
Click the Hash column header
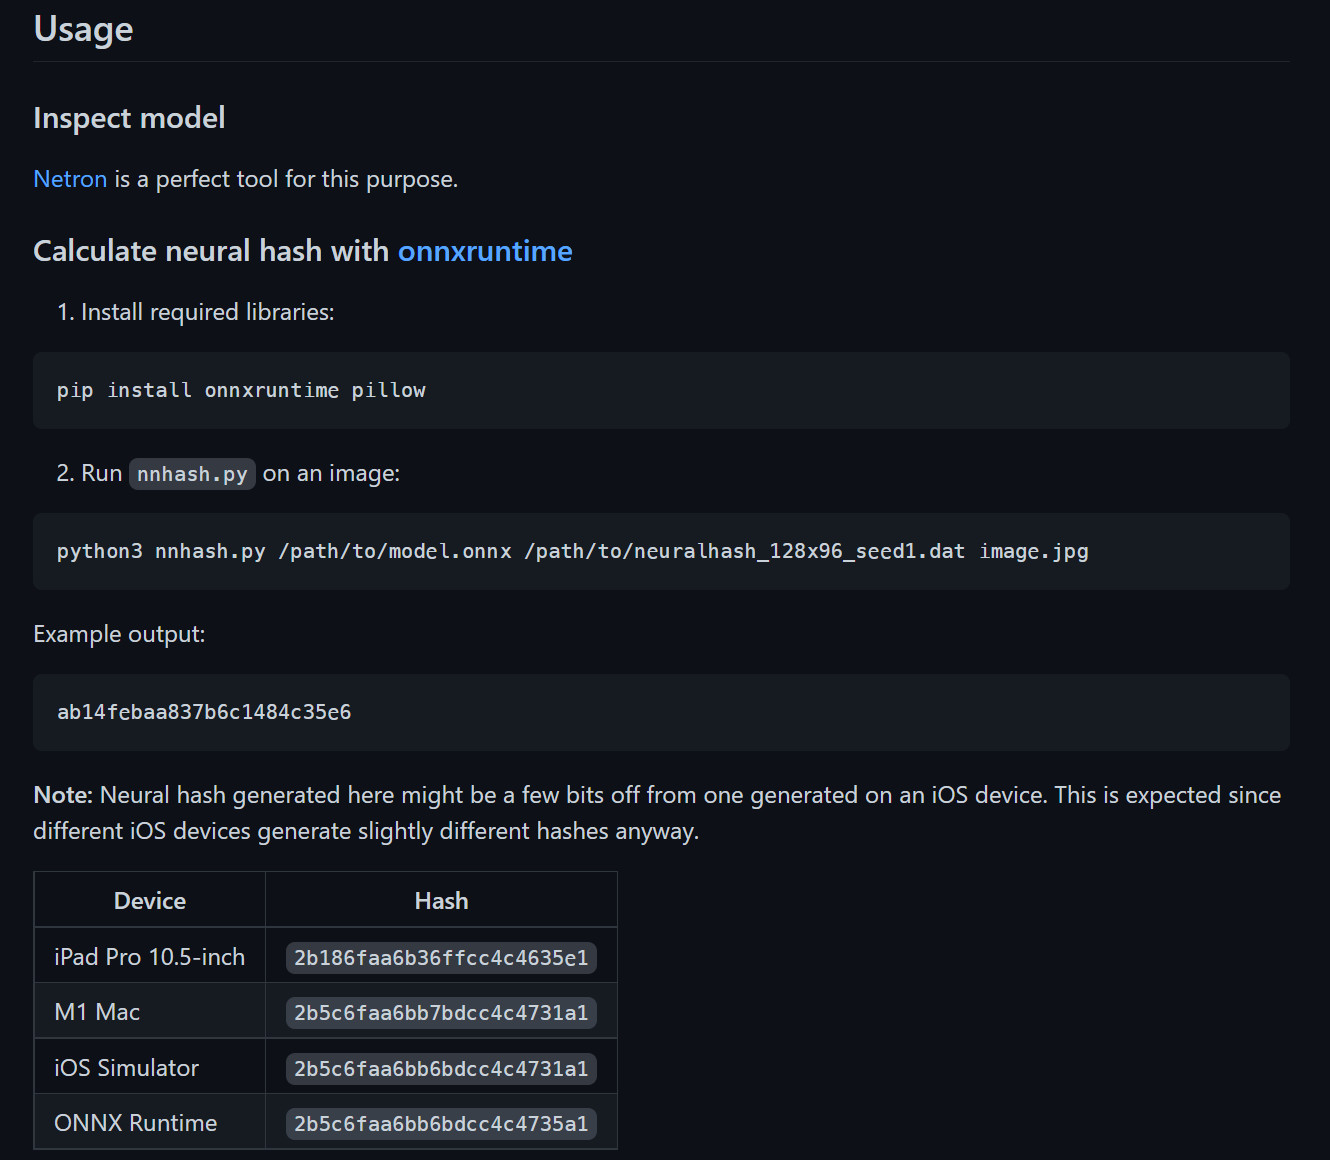tap(441, 900)
